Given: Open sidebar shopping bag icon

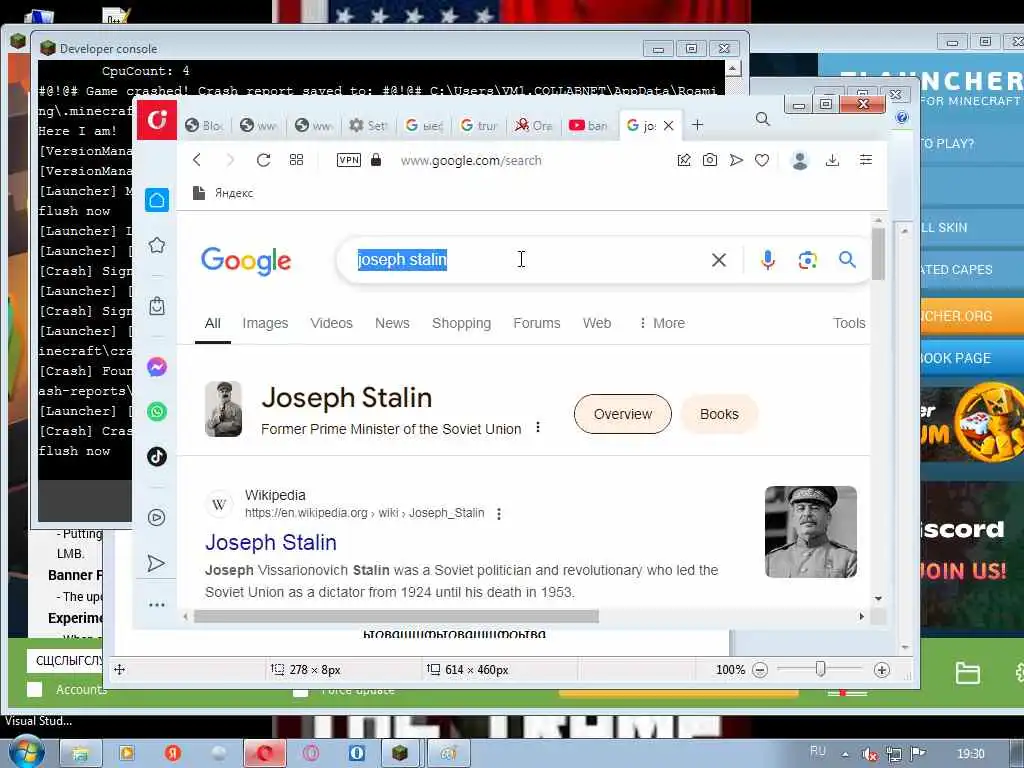Looking at the screenshot, I should 157,306.
